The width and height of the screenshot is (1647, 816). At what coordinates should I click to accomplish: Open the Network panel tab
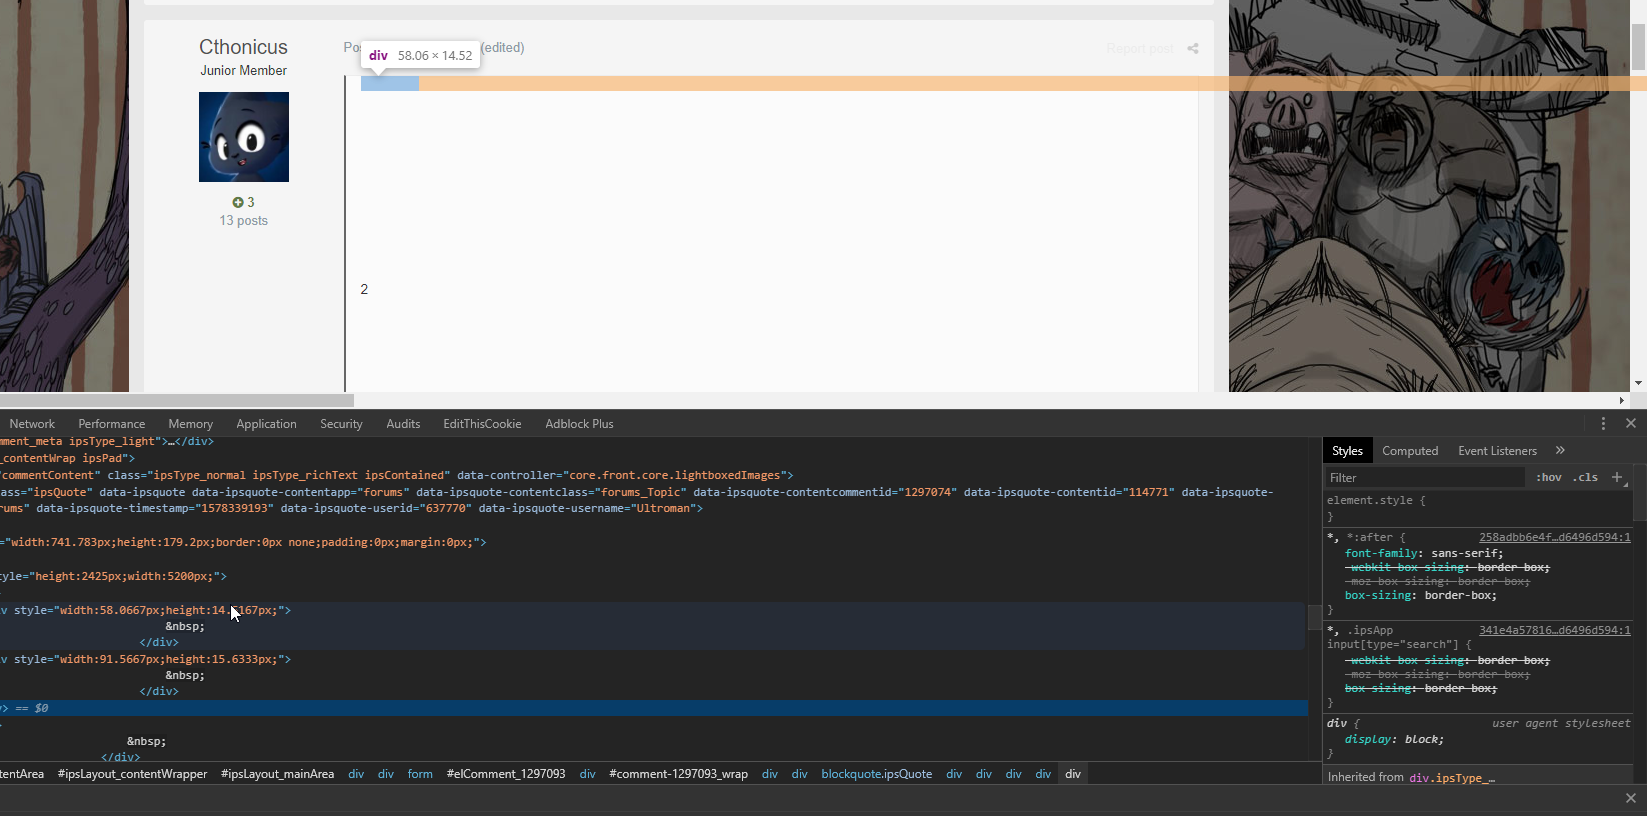(32, 424)
